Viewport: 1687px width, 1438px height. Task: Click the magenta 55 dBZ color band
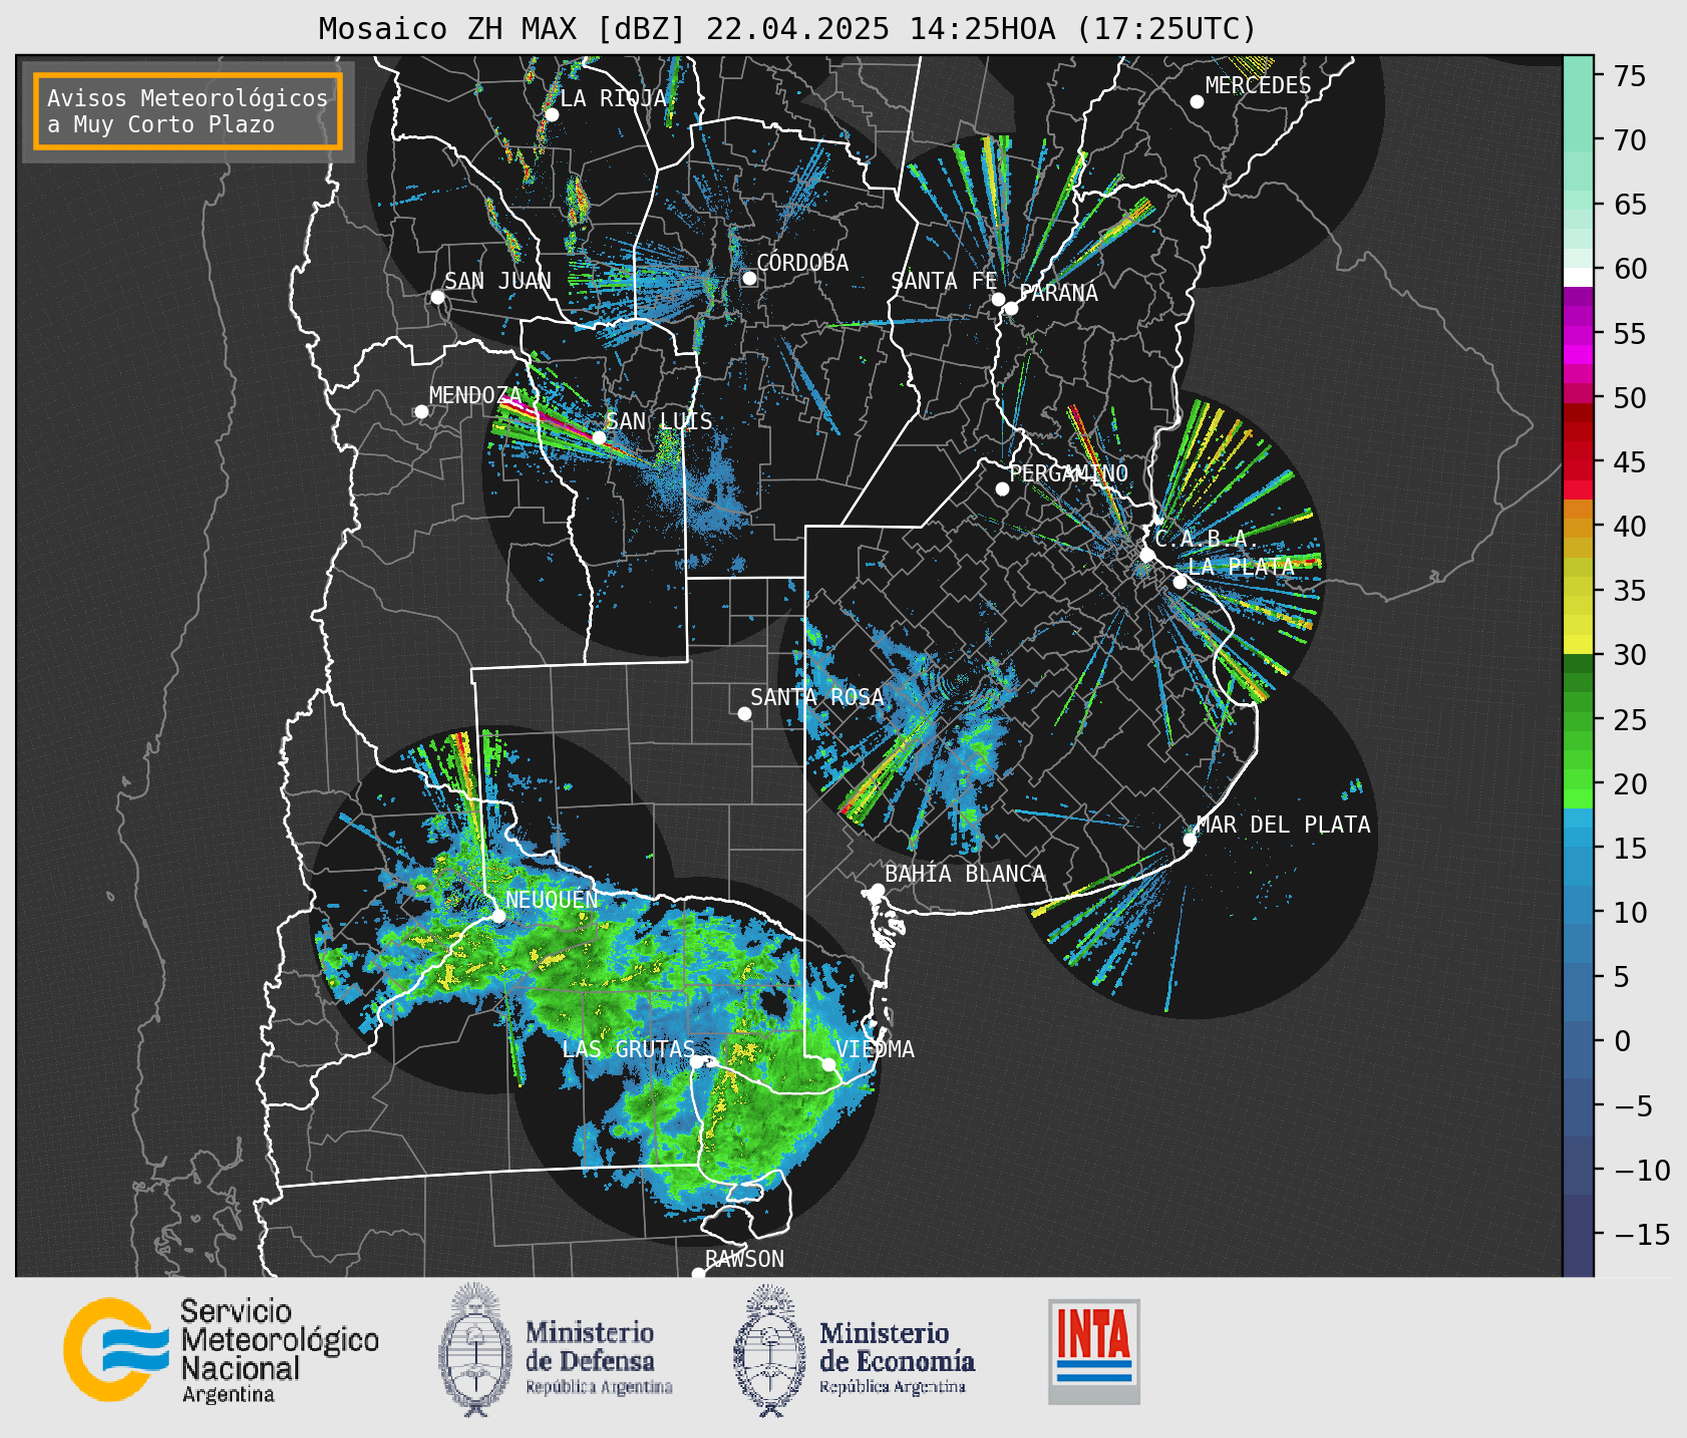coord(1578,334)
